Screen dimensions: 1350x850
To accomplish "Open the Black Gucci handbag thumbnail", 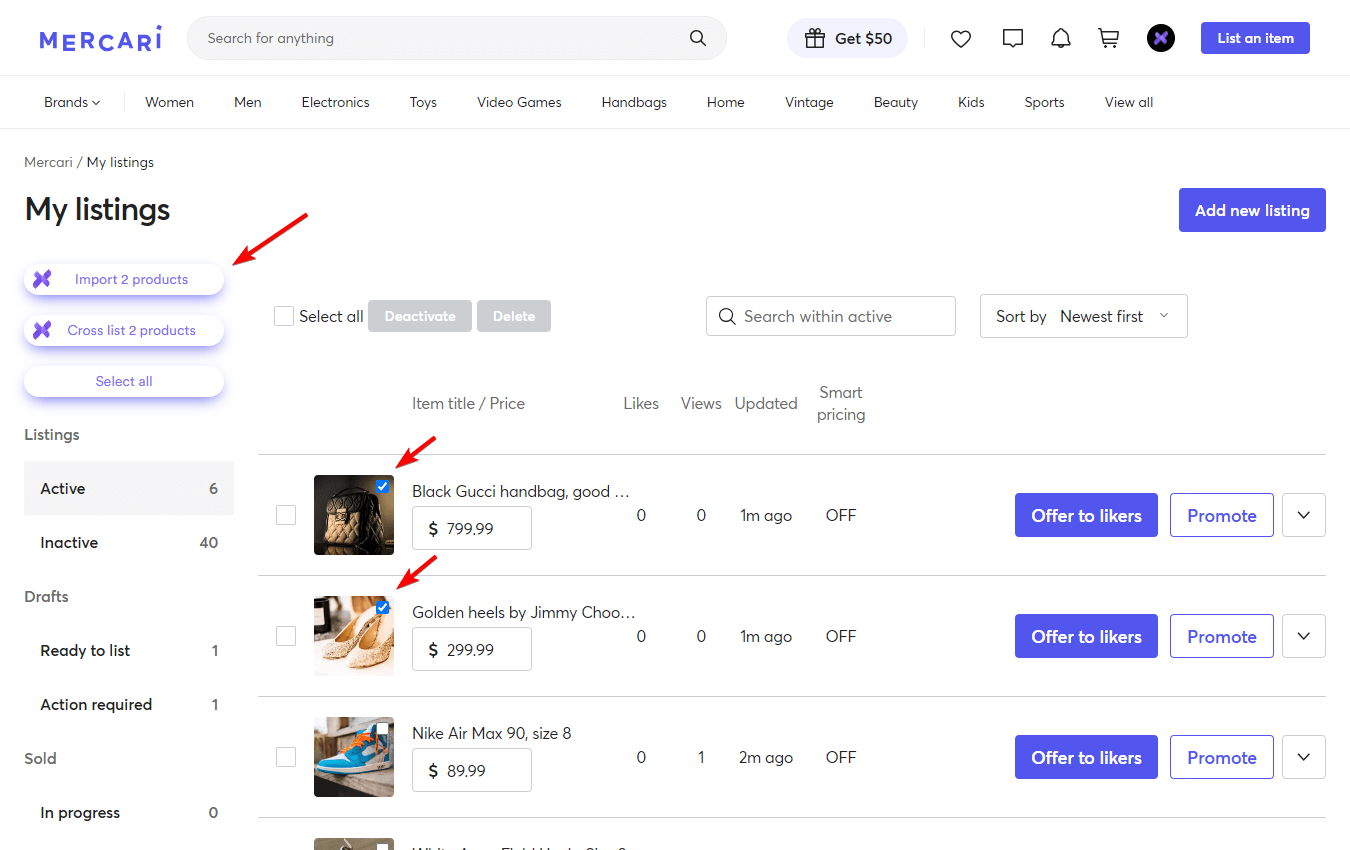I will click(x=354, y=515).
